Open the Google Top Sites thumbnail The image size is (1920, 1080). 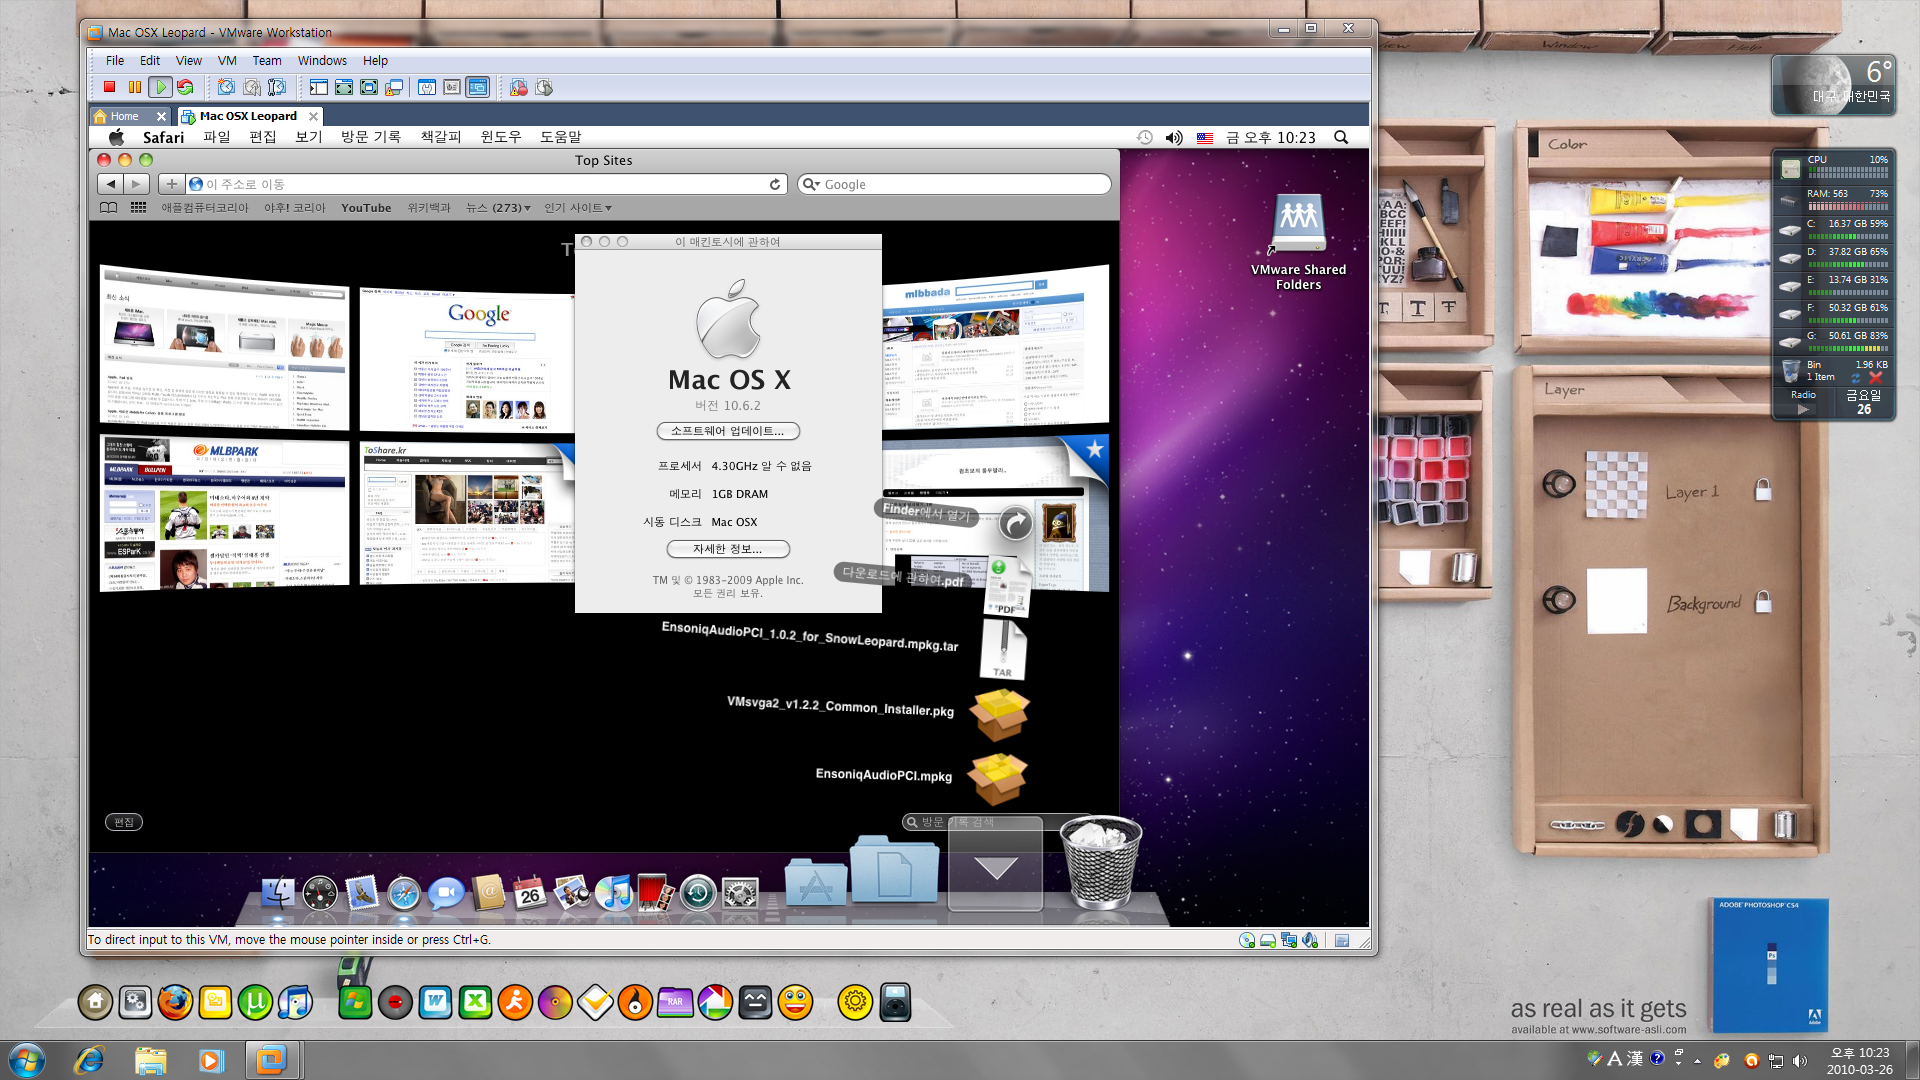pyautogui.click(x=467, y=360)
